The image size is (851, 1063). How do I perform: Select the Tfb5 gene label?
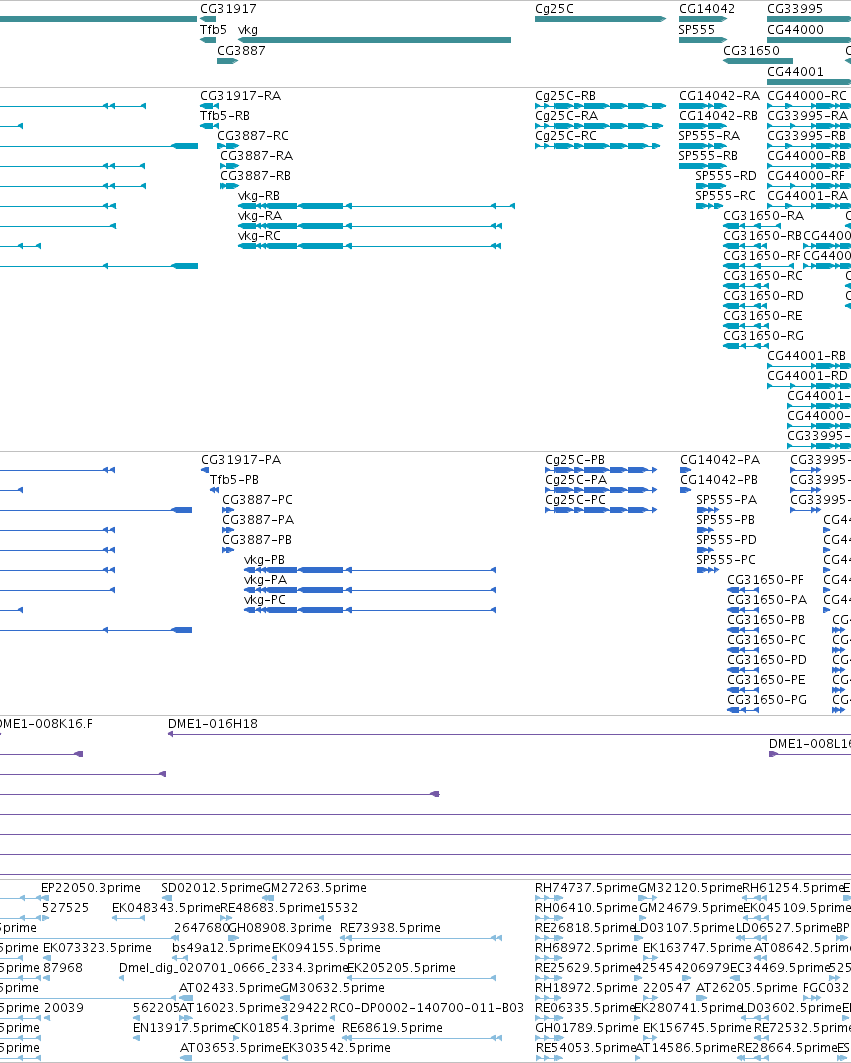click(x=213, y=30)
